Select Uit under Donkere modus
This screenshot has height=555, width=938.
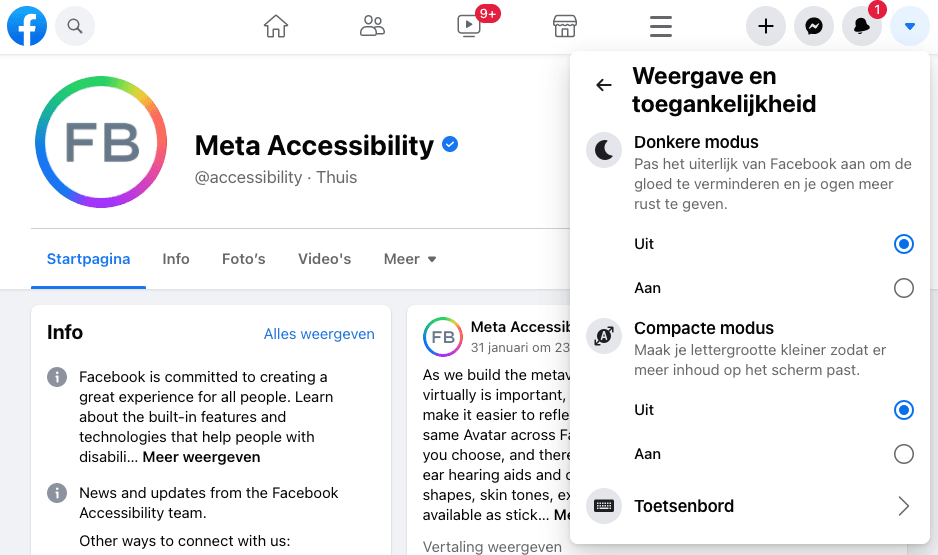click(x=903, y=244)
